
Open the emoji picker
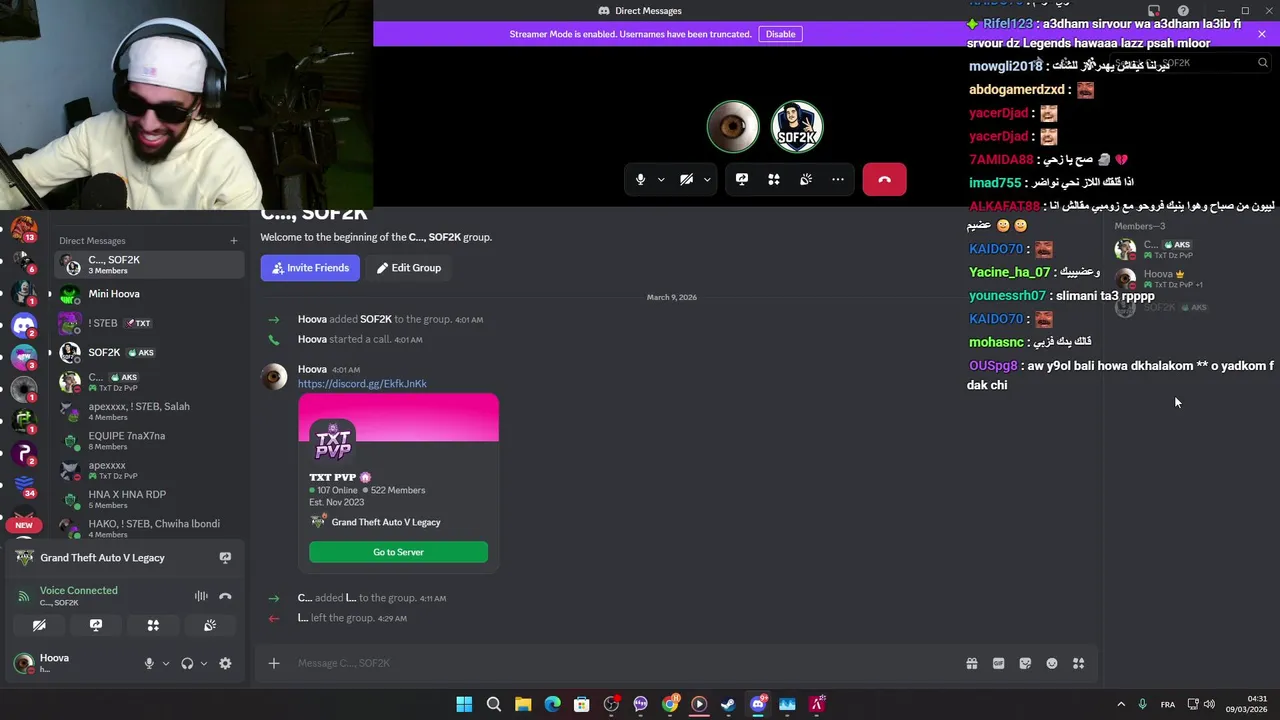click(x=1052, y=663)
